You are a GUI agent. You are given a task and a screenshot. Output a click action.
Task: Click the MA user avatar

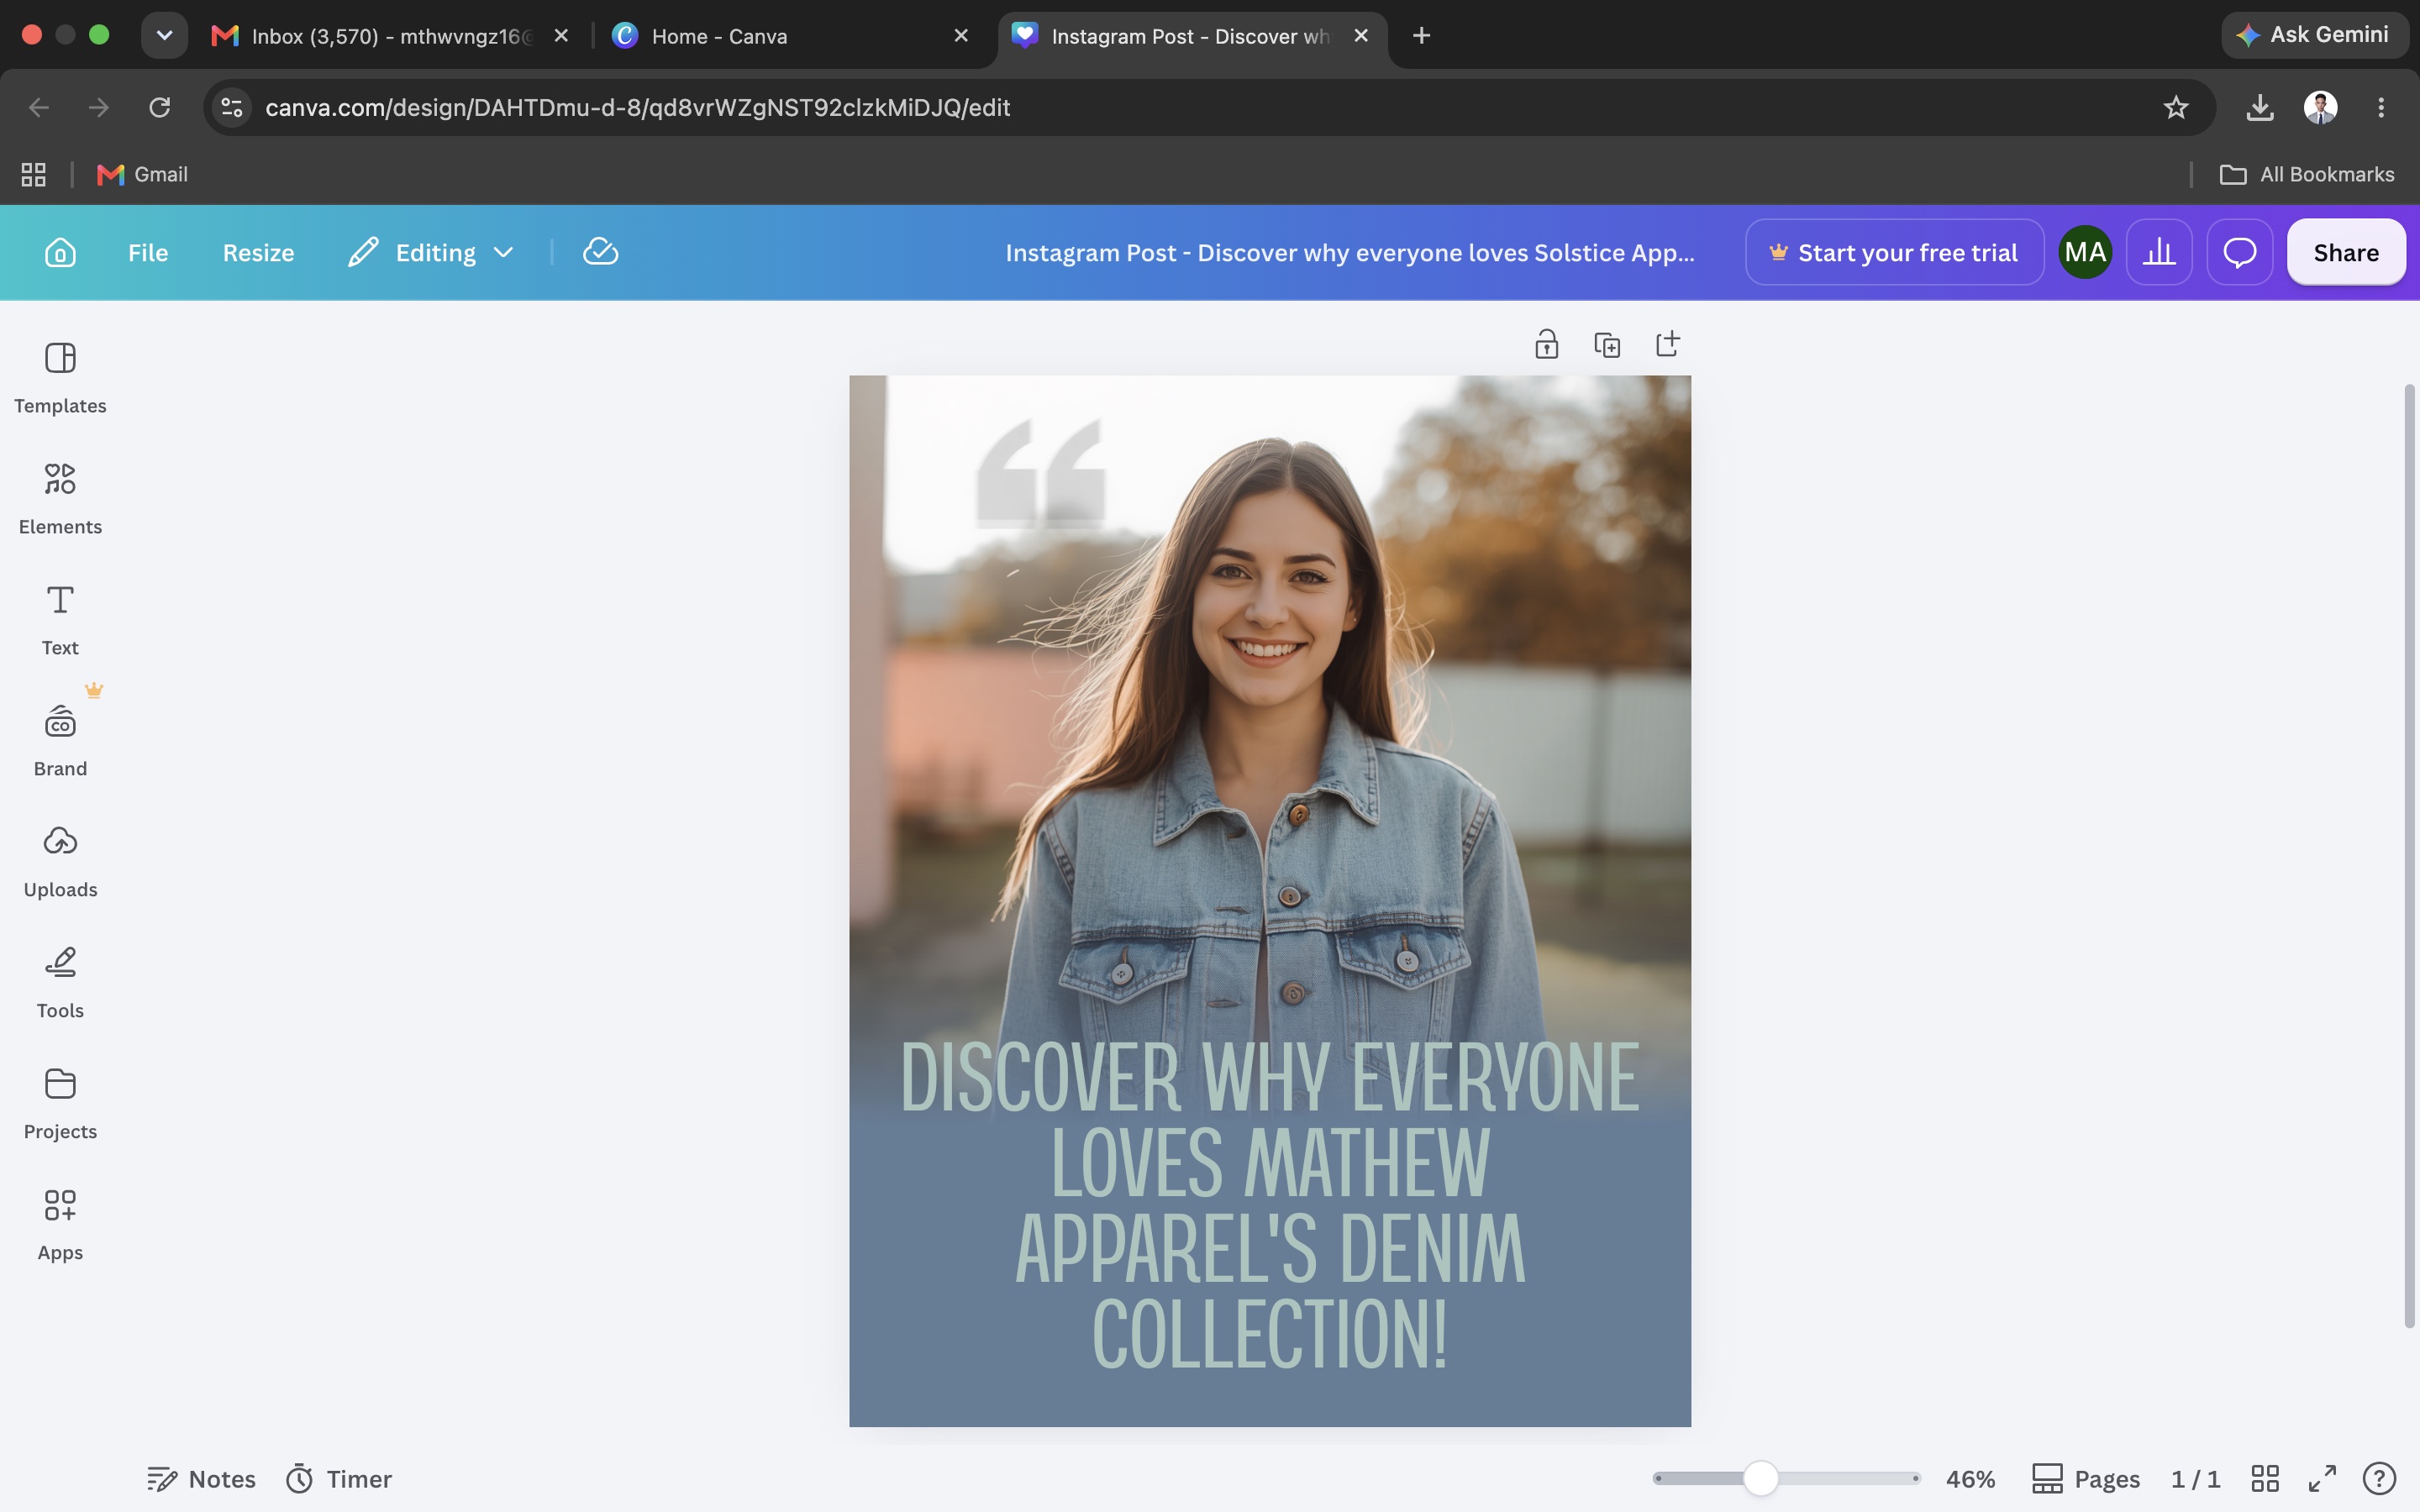tap(2085, 252)
